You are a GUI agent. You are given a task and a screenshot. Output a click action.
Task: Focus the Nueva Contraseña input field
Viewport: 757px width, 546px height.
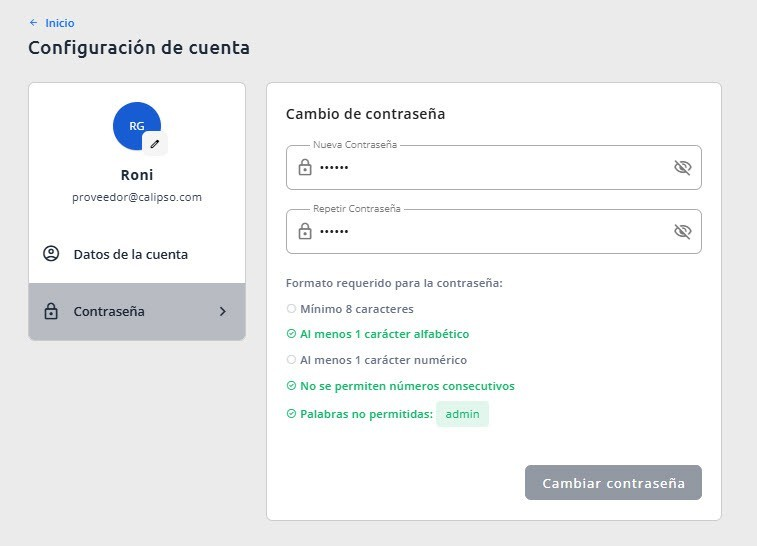tap(493, 168)
